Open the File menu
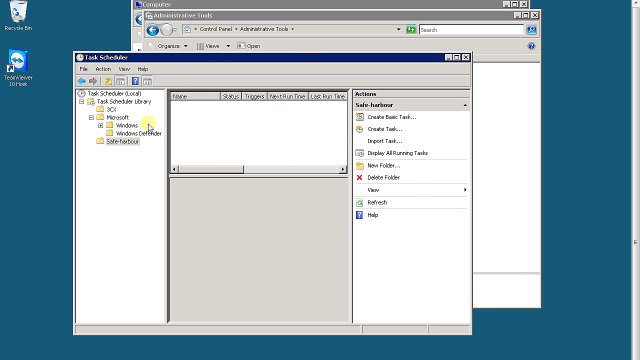The image size is (640, 360). point(84,69)
